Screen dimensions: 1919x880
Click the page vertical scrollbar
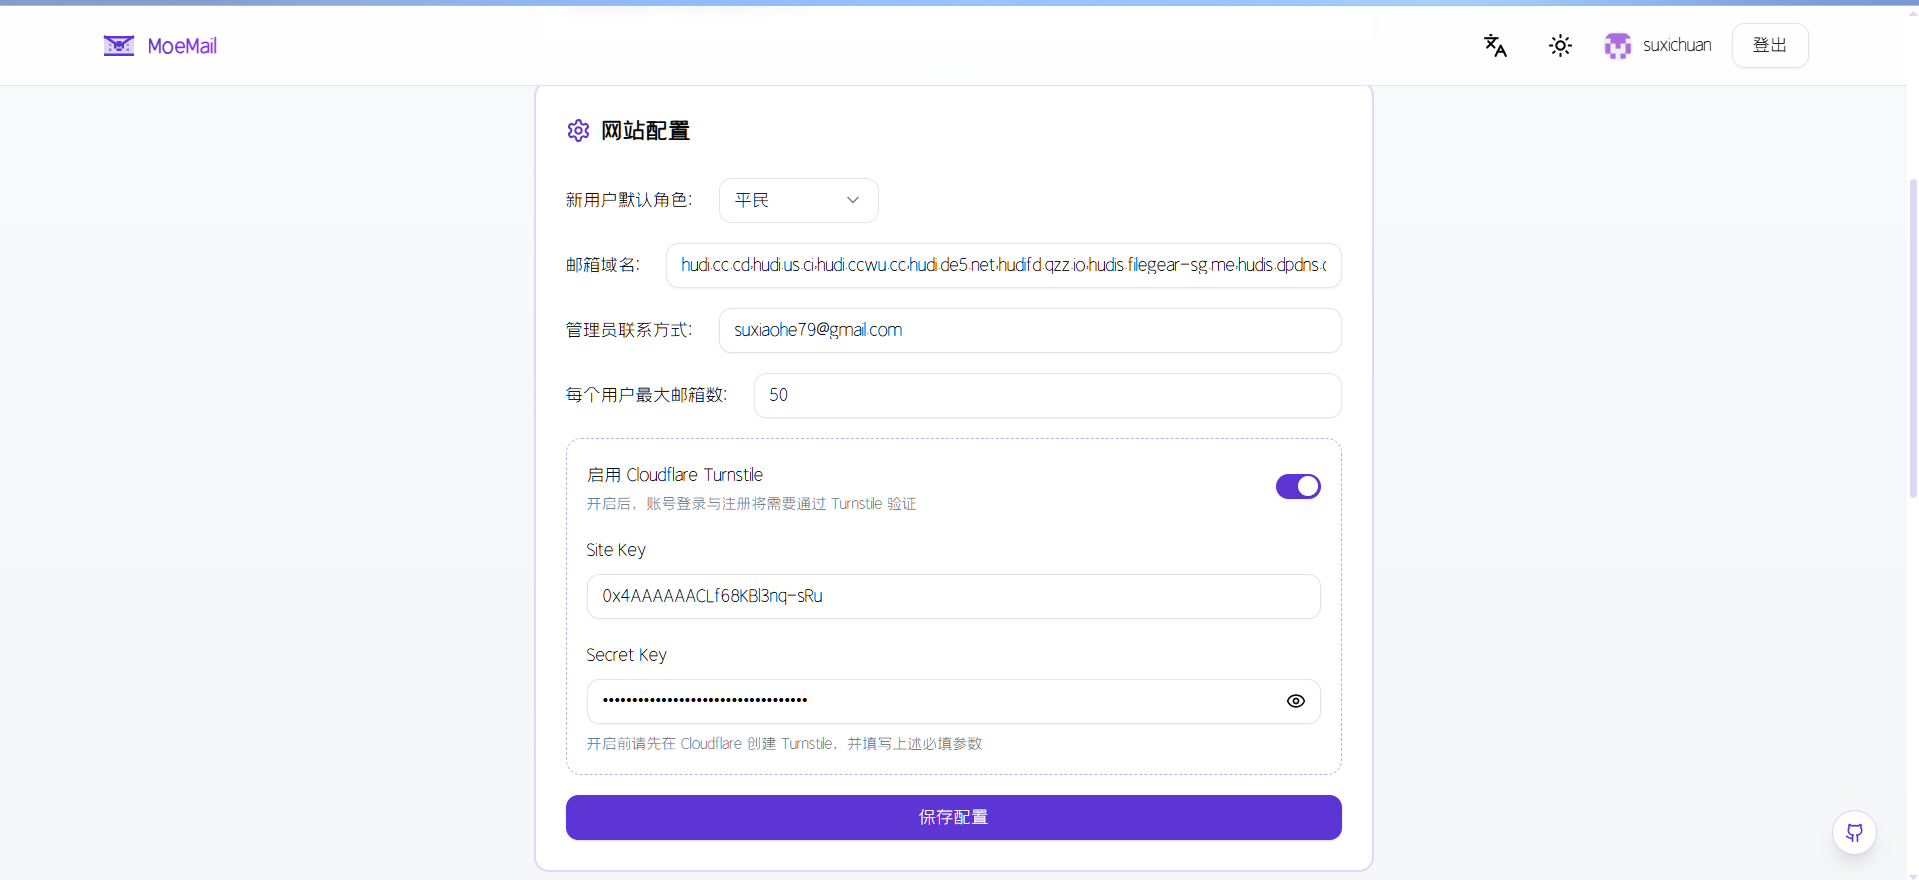(x=1912, y=340)
